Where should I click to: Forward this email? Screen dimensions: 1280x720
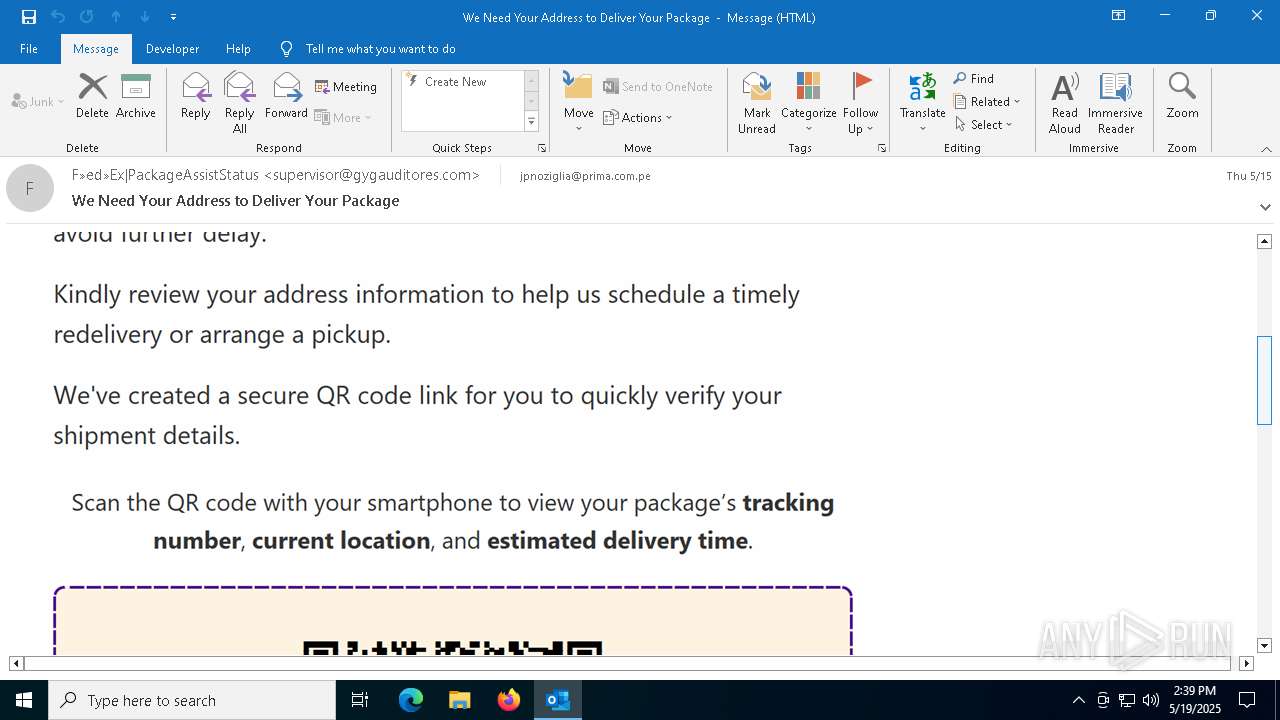pos(286,97)
